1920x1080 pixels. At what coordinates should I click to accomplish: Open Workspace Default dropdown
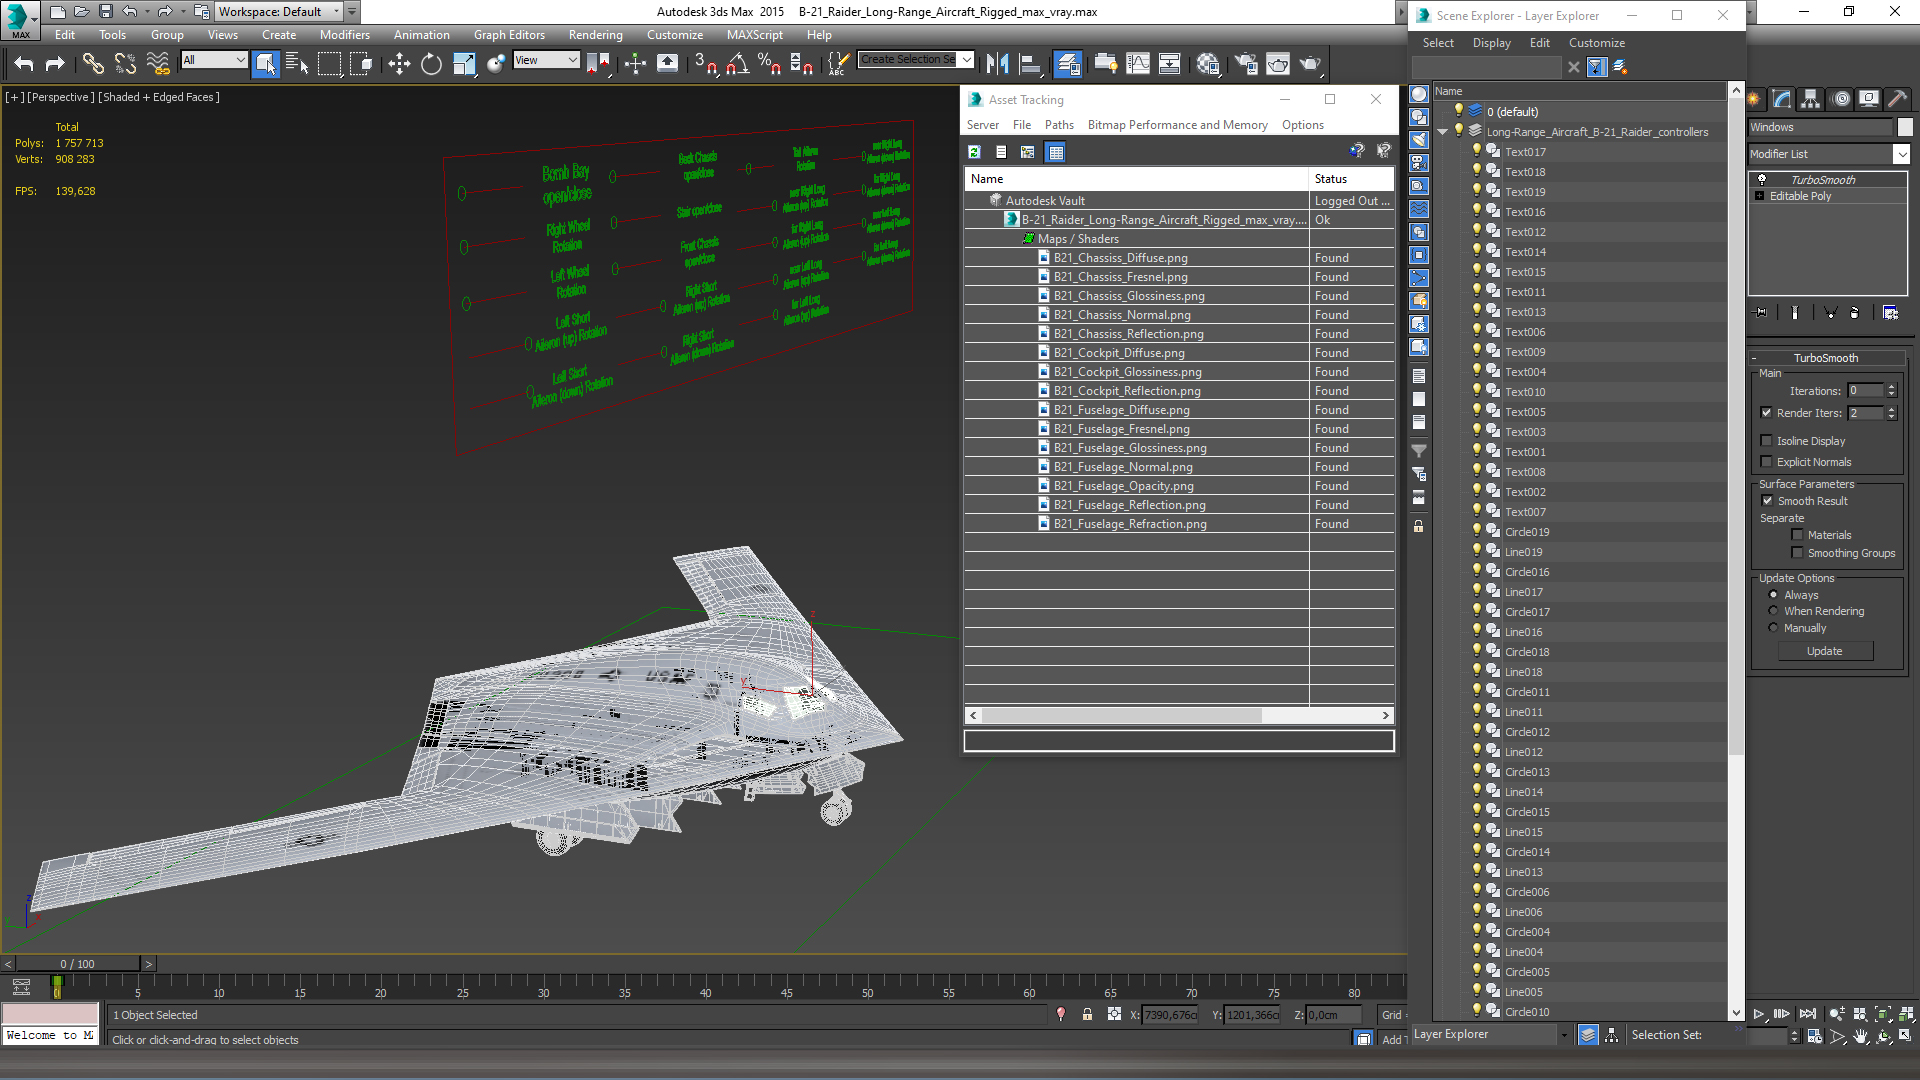pos(280,12)
